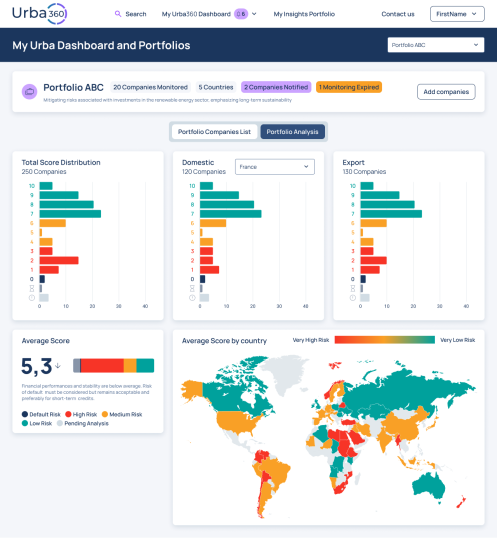Click the Add companies button
Screen dimensions: 497x538
[446, 92]
